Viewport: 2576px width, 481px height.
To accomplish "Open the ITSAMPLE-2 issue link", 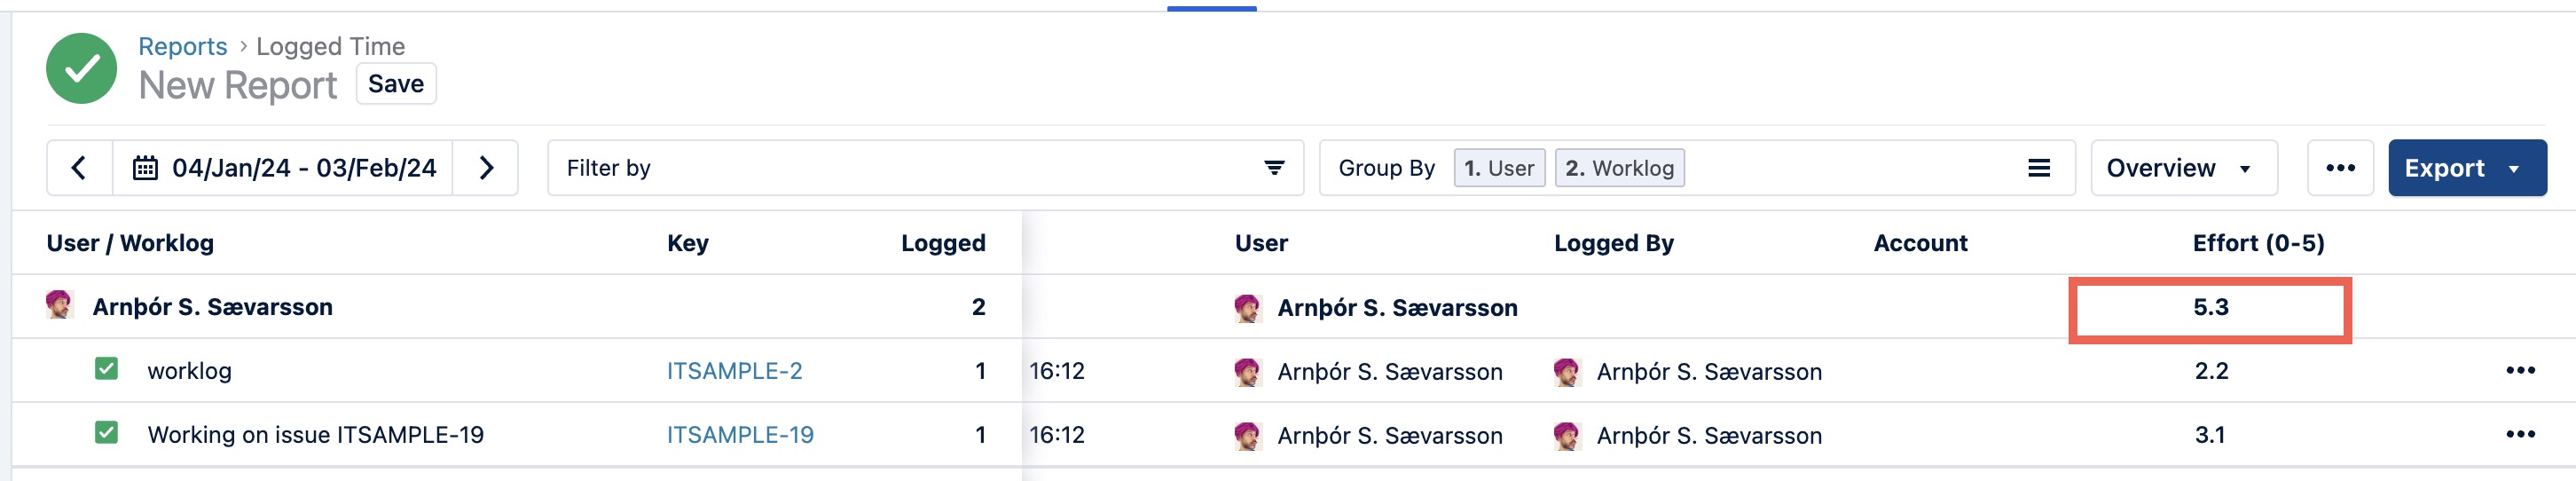I will point(734,371).
